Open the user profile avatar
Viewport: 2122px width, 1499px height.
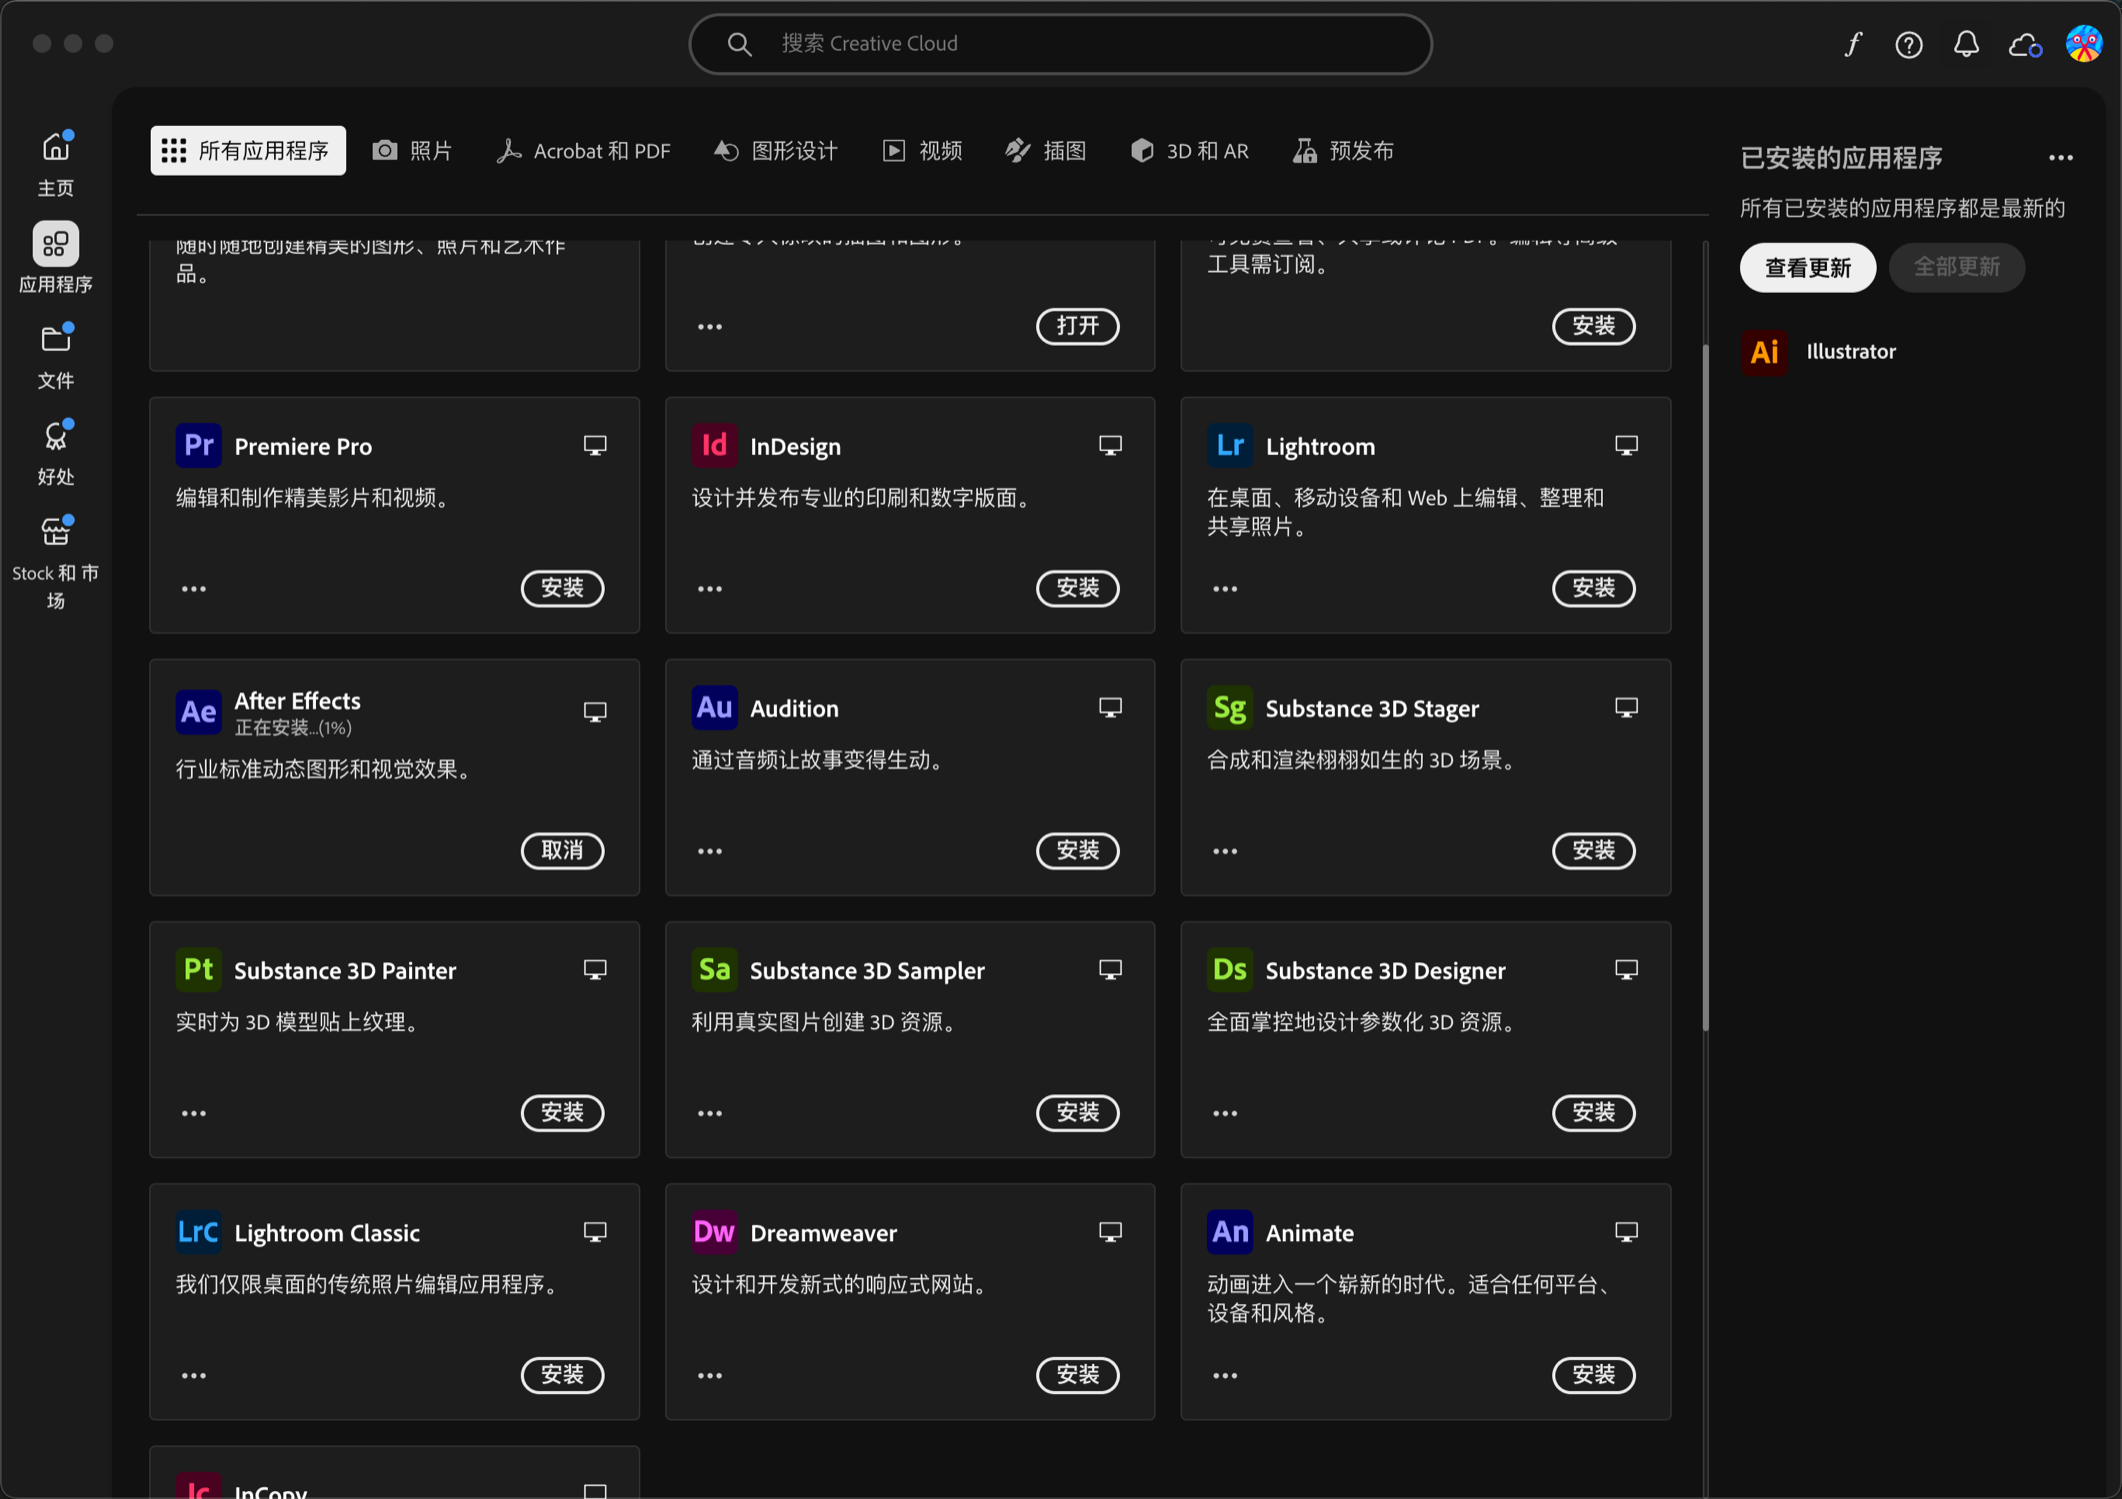tap(2084, 44)
